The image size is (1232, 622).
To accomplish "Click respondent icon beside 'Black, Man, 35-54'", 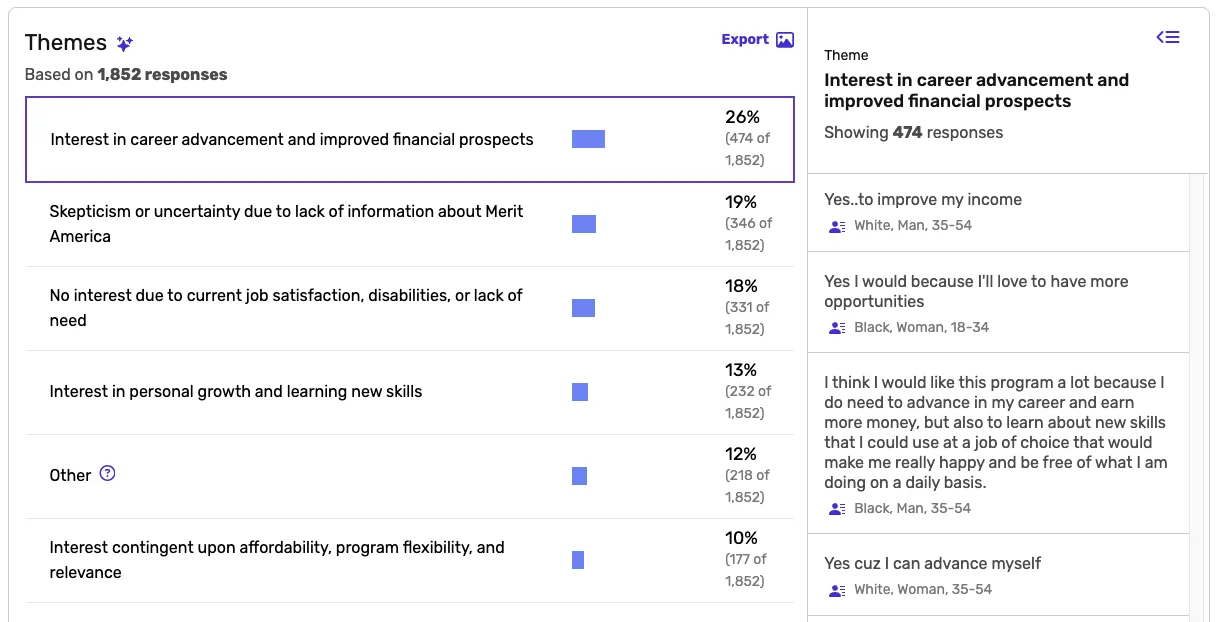I will 837,509.
